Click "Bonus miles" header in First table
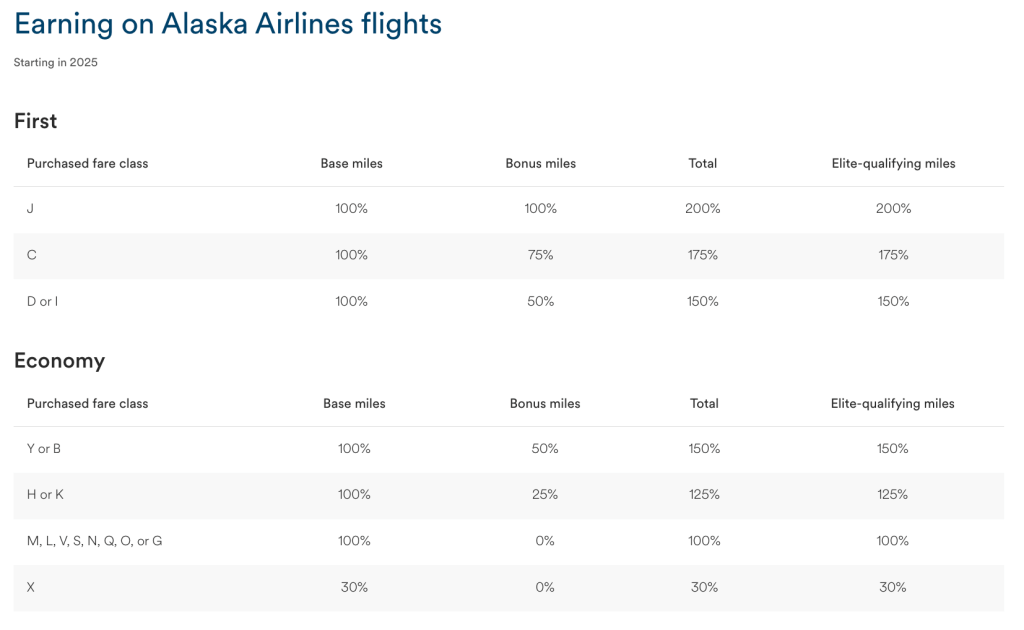1024x630 pixels. [540, 163]
